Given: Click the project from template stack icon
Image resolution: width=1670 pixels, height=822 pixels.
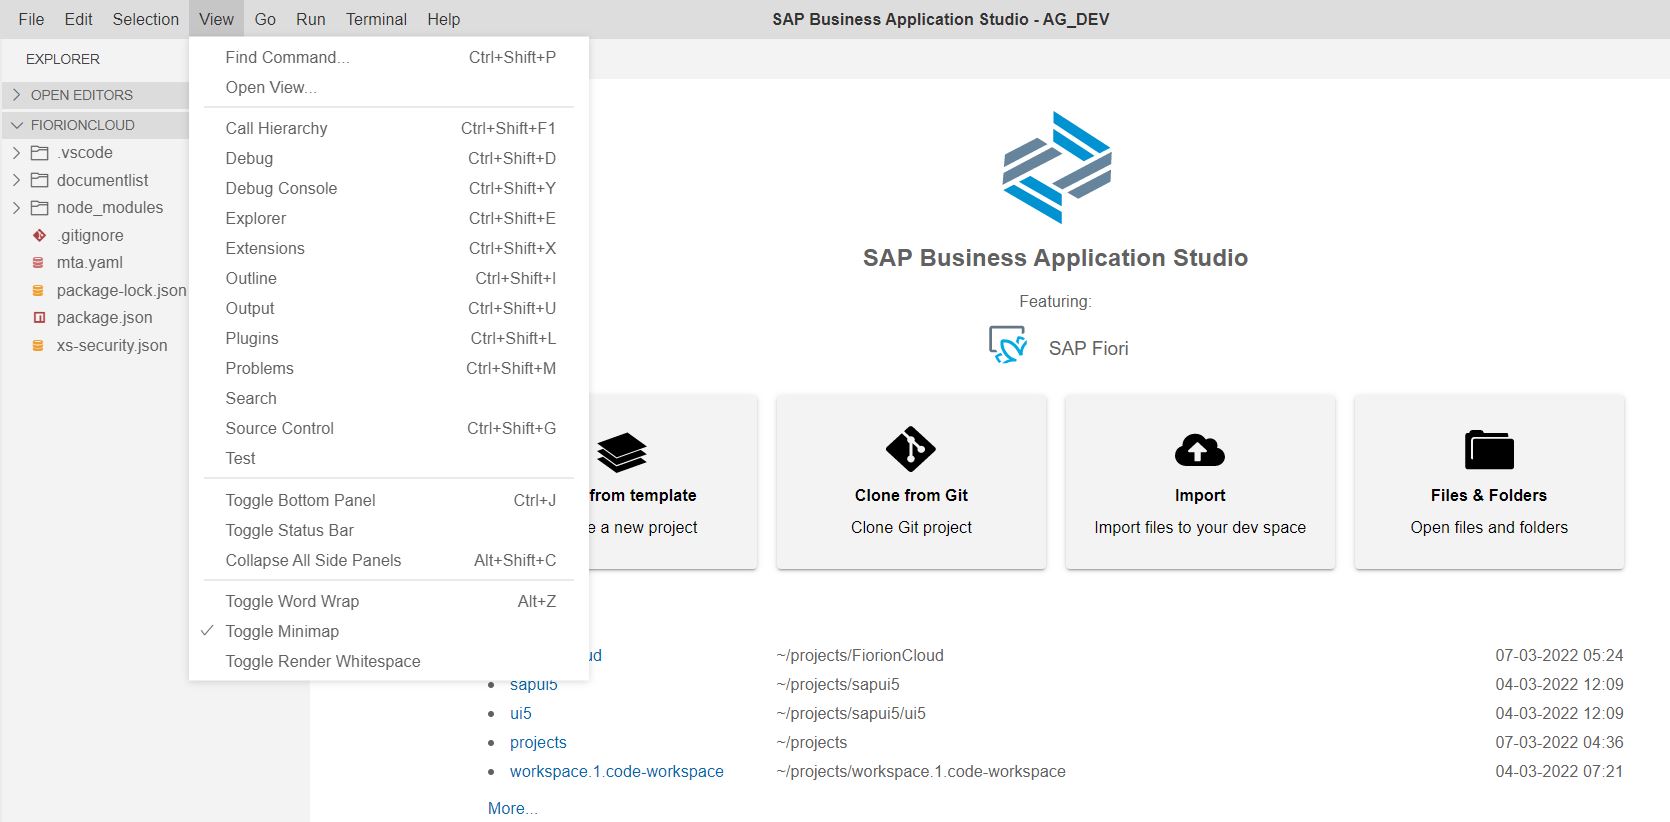Looking at the screenshot, I should 622,452.
